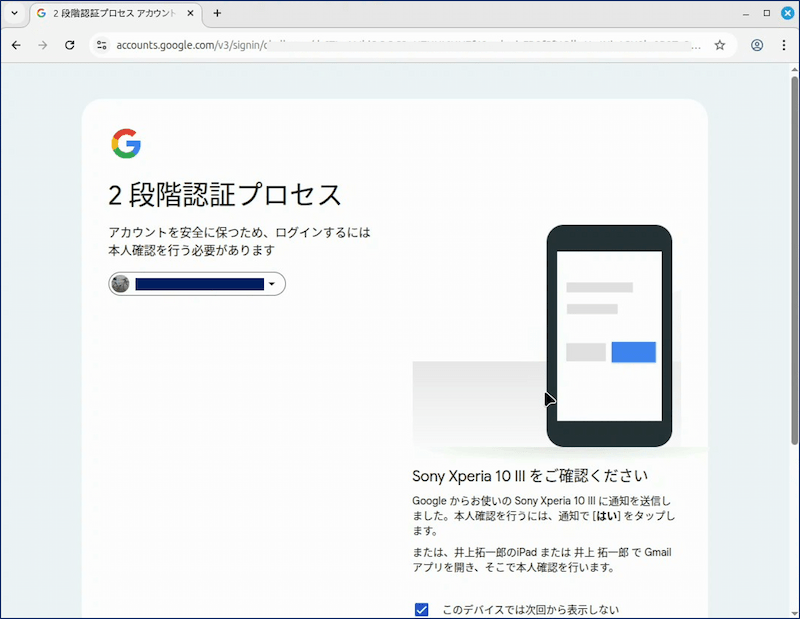Open the tab search chevron dropdown

click(14, 13)
